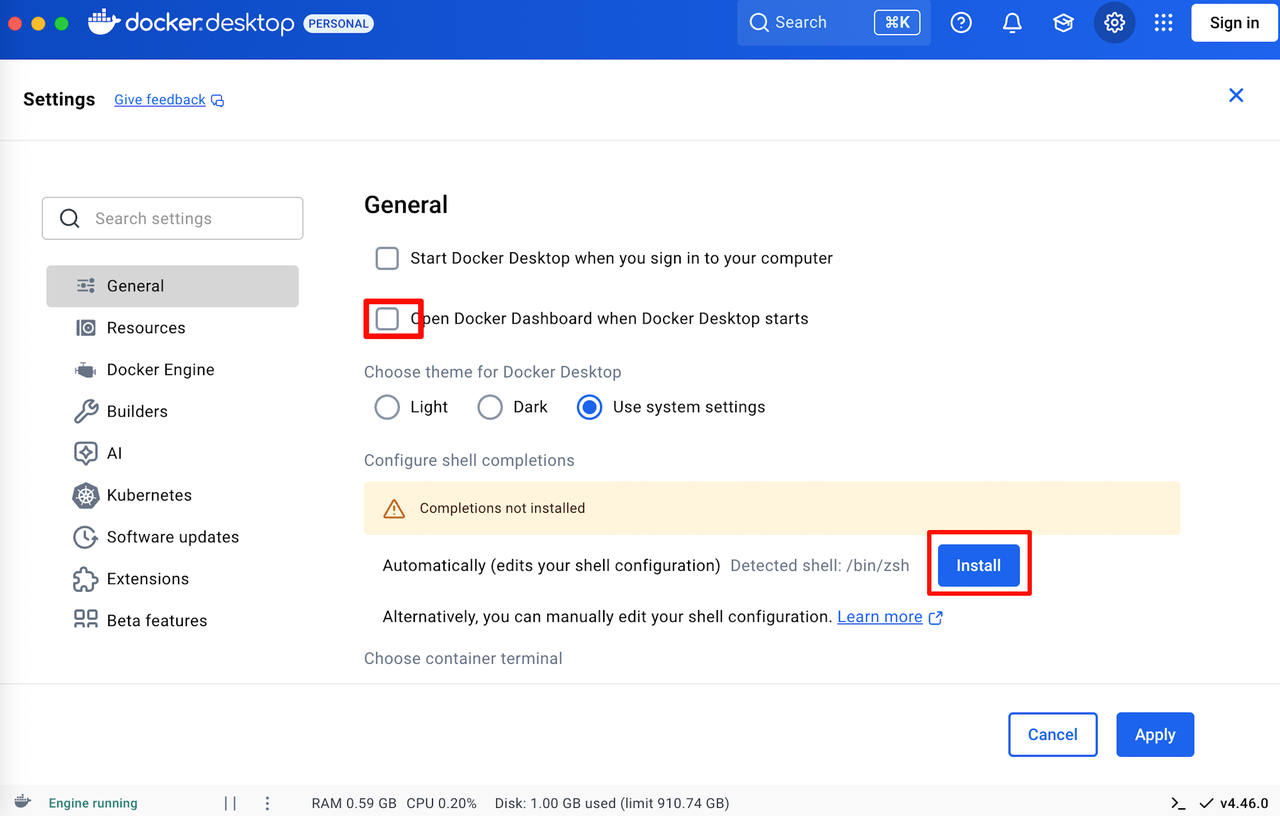Open the Learning center graduation cap icon
The width and height of the screenshot is (1280, 816).
click(1063, 23)
